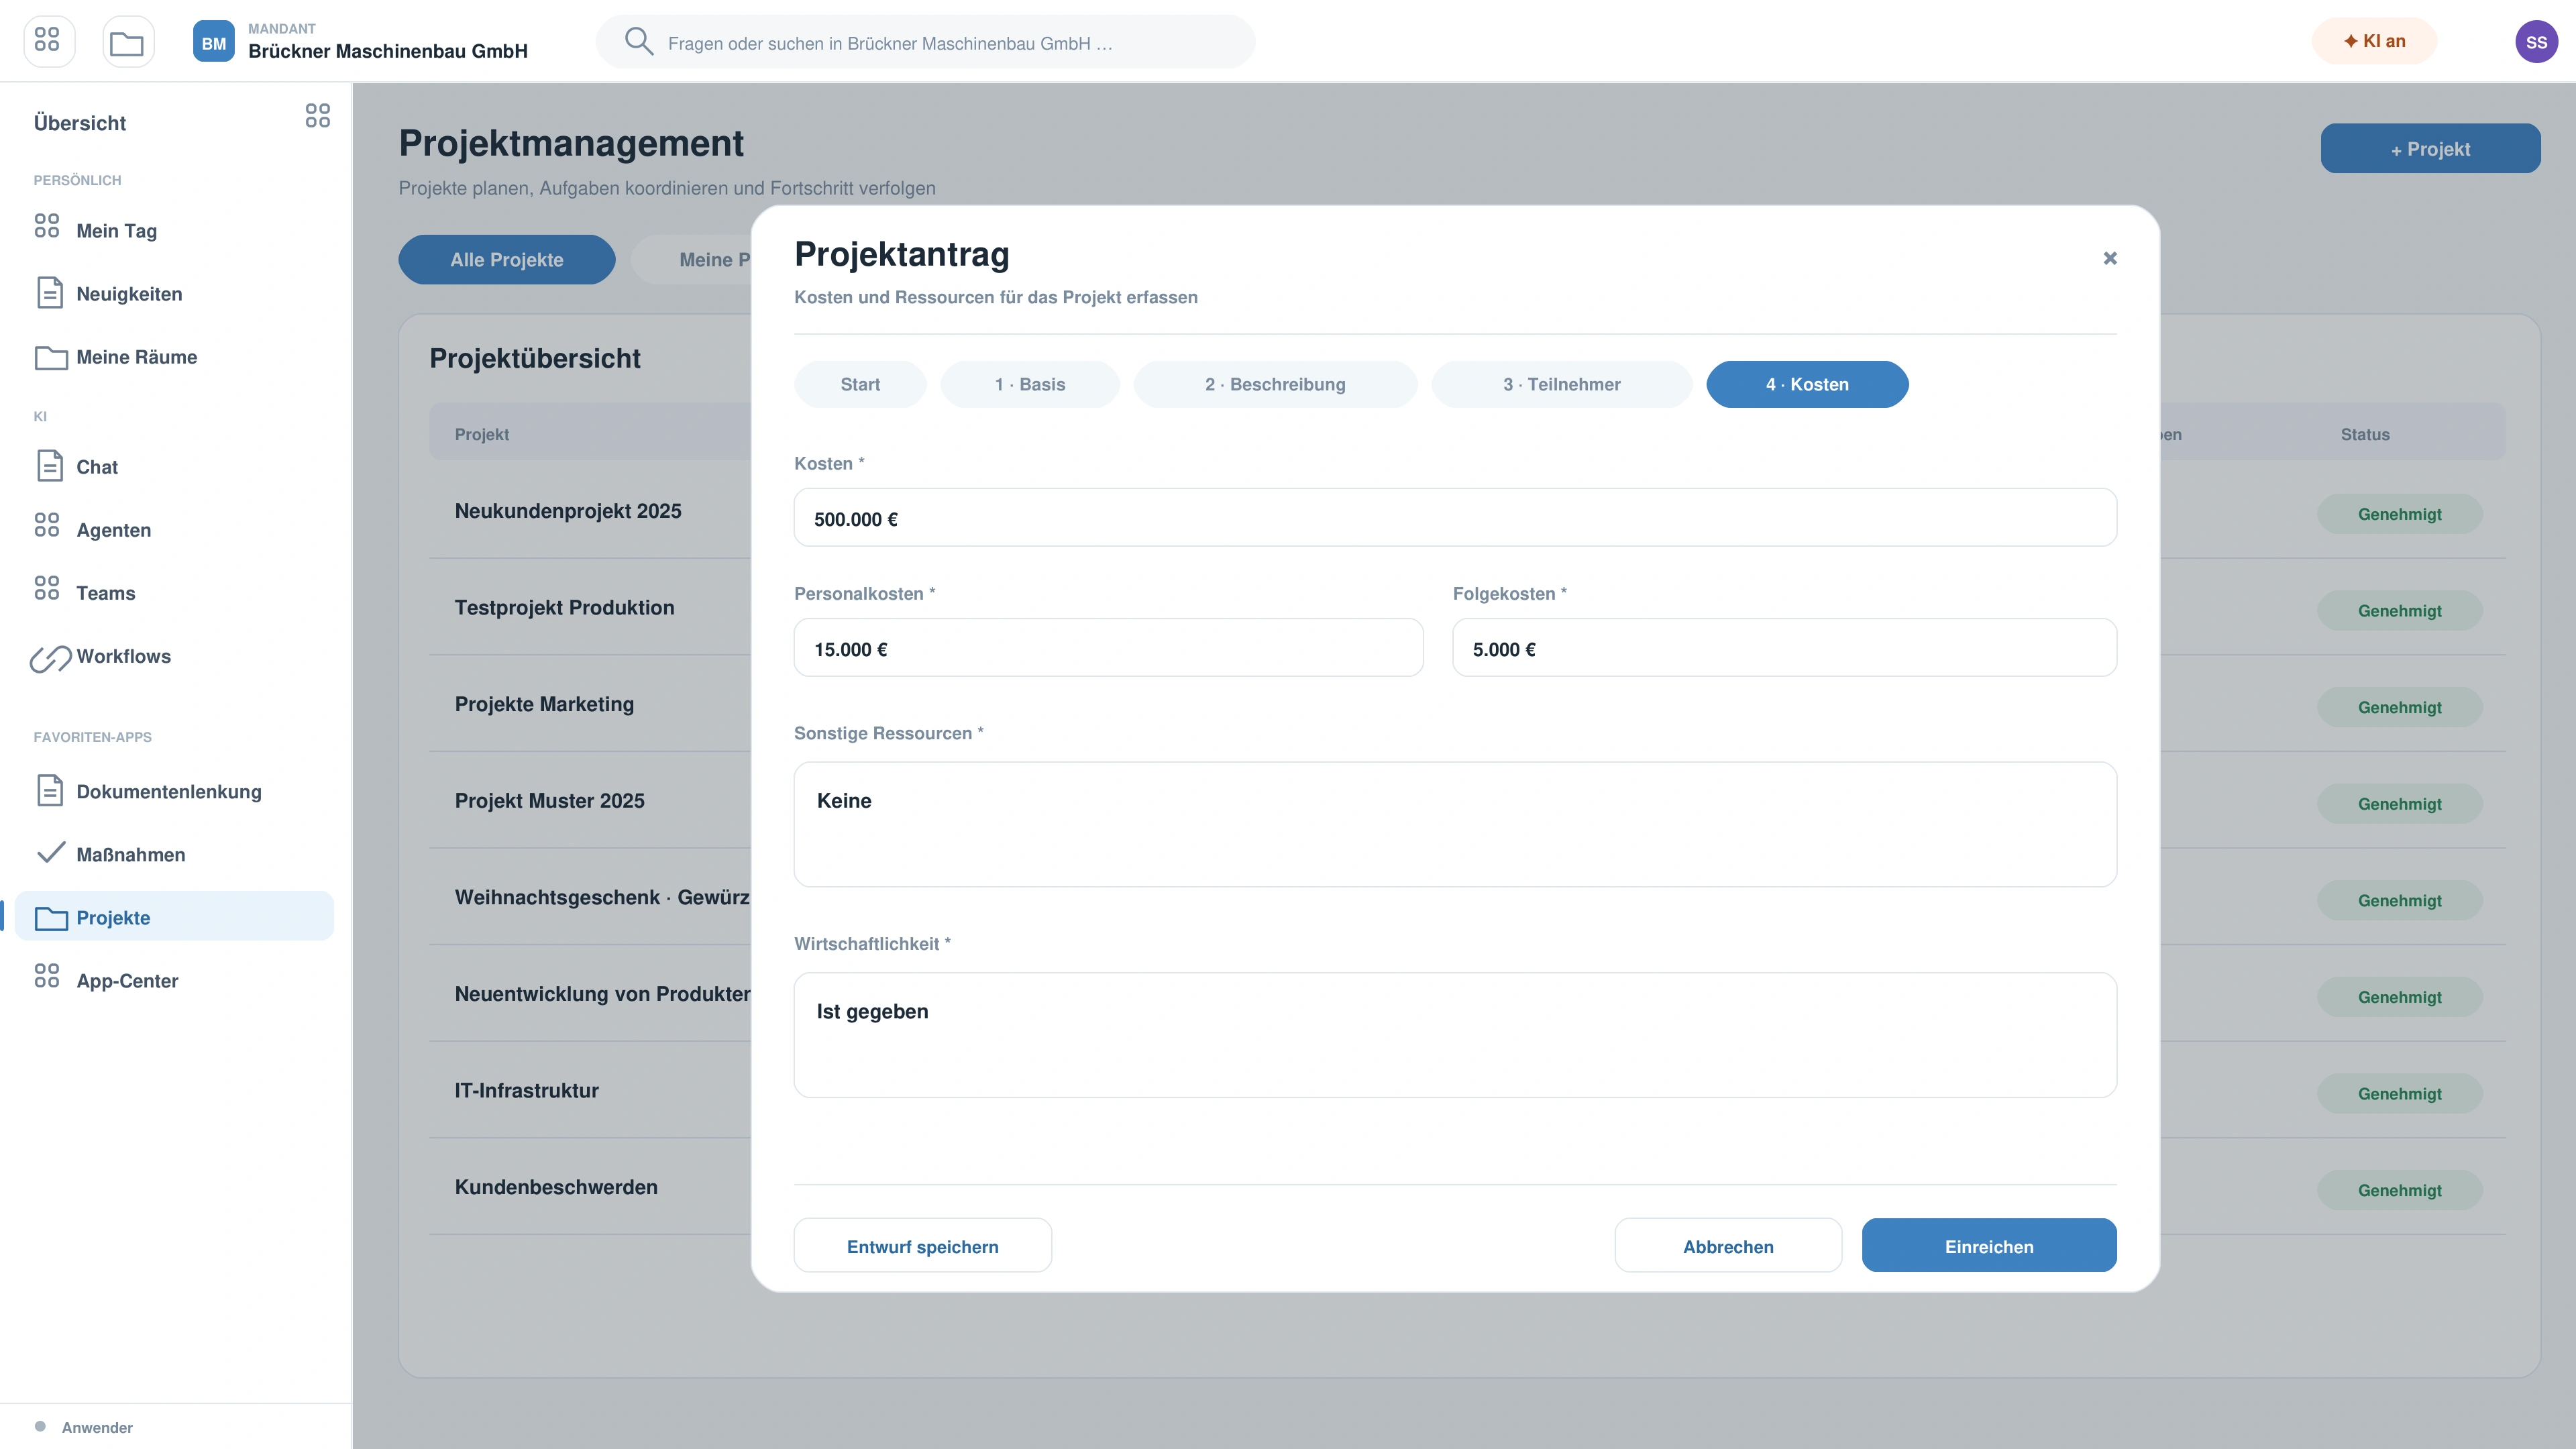Close the Projektantrag dialog
Screen dimensions: 2576x1449
pyautogui.click(x=2109, y=258)
